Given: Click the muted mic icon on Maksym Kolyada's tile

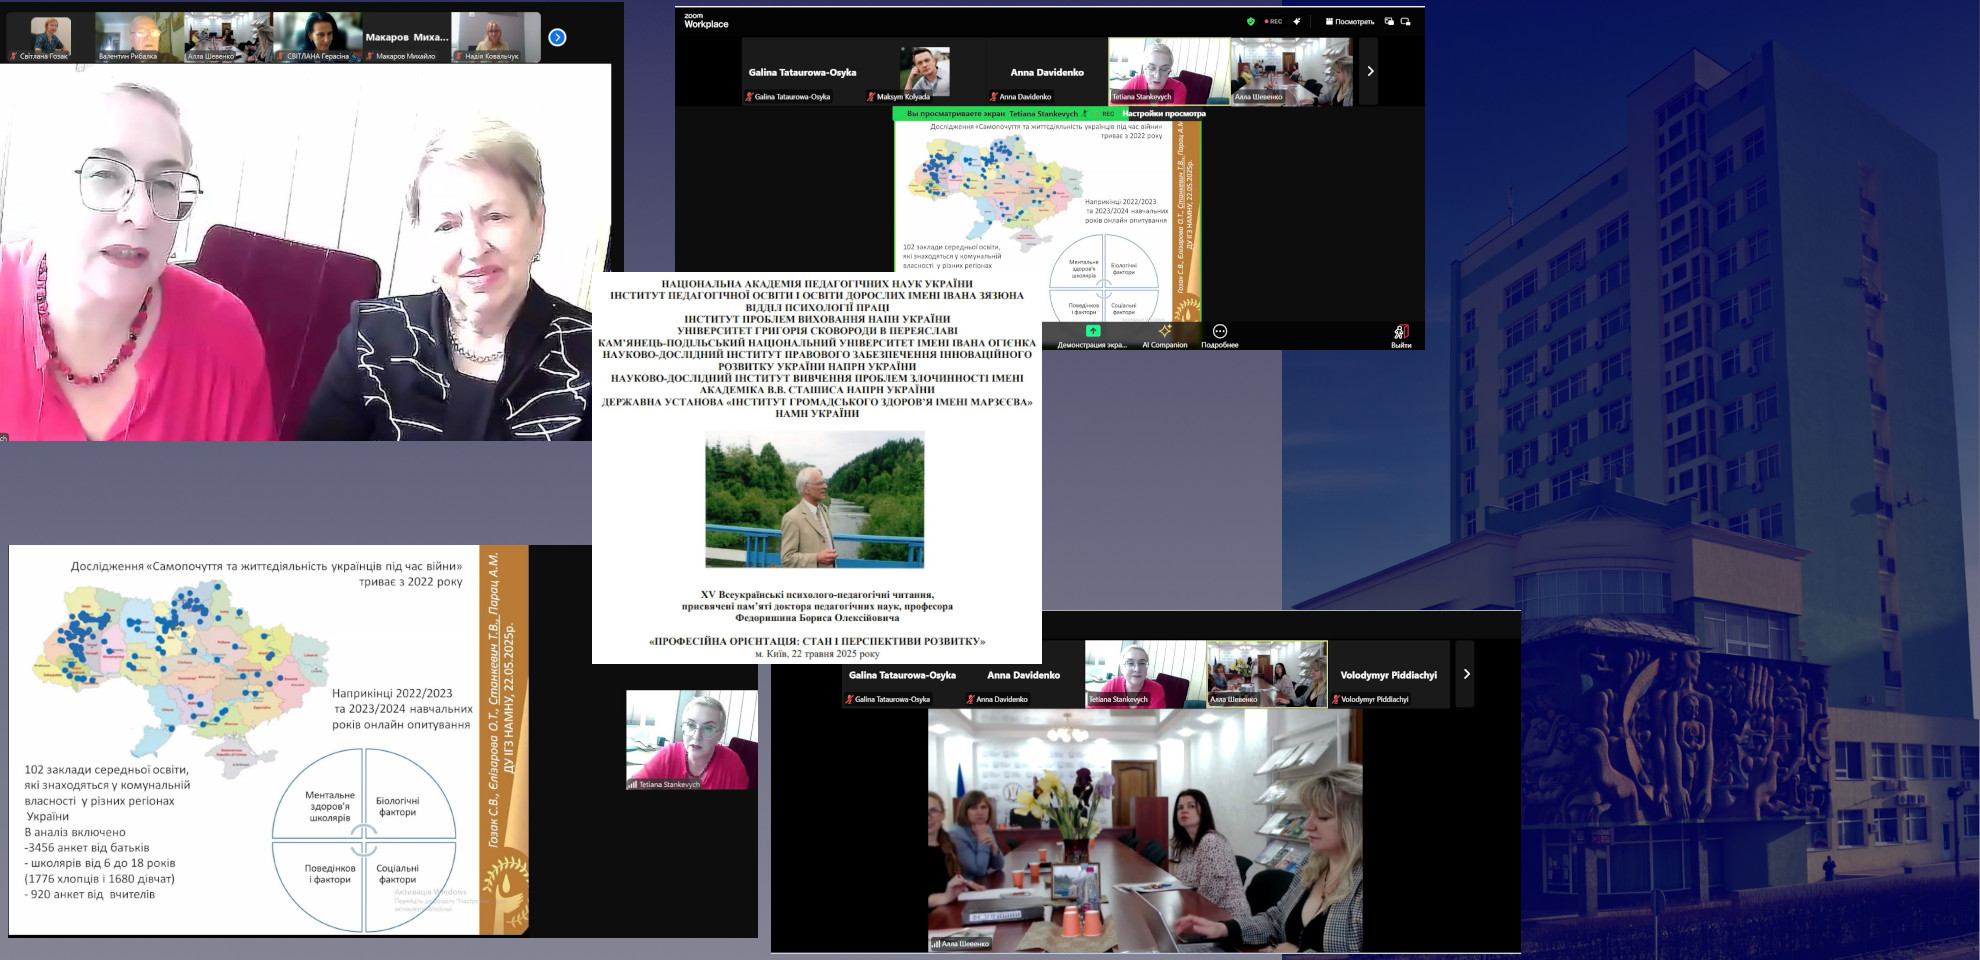Looking at the screenshot, I should tap(871, 97).
